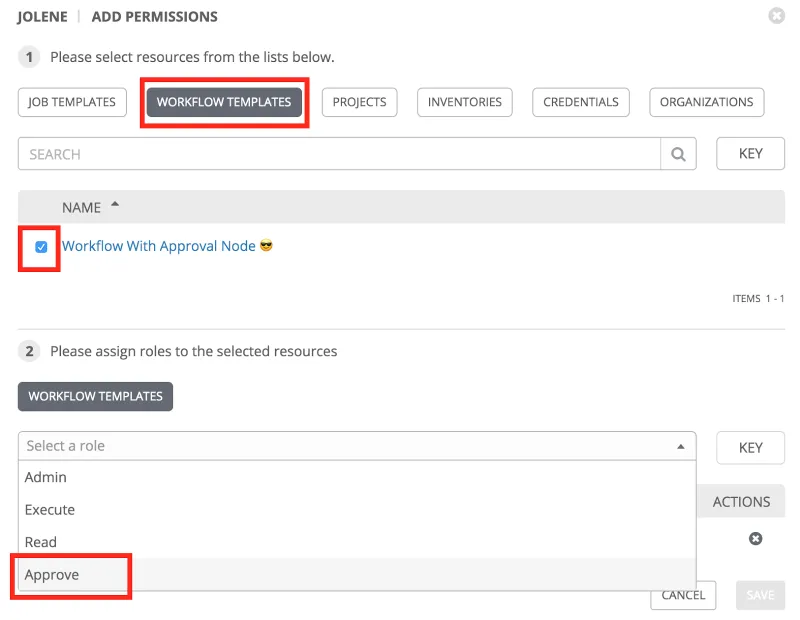Switch to the Inventories tab
This screenshot has height=620, width=800.
pyautogui.click(x=464, y=102)
